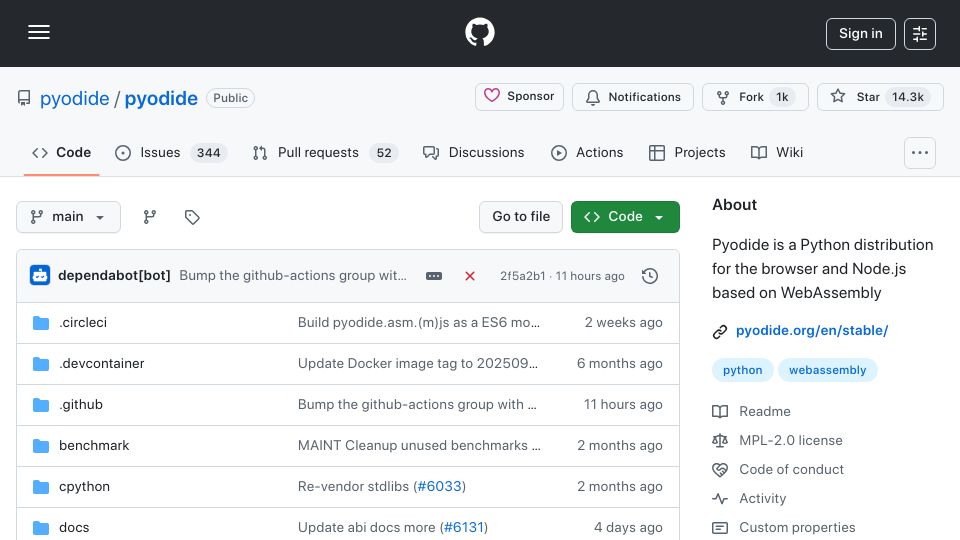Screen dimensions: 960x540
Task: Click the Go to file button
Action: coord(521,217)
